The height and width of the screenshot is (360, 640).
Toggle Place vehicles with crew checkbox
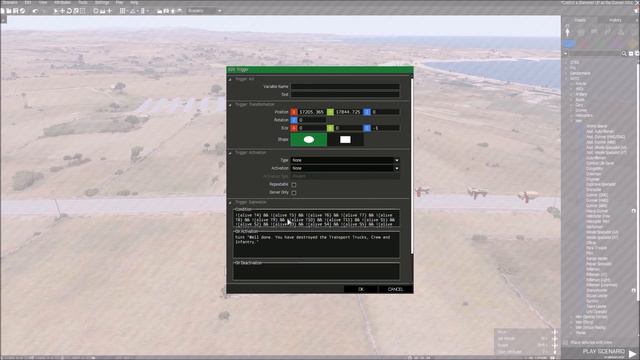click(566, 342)
